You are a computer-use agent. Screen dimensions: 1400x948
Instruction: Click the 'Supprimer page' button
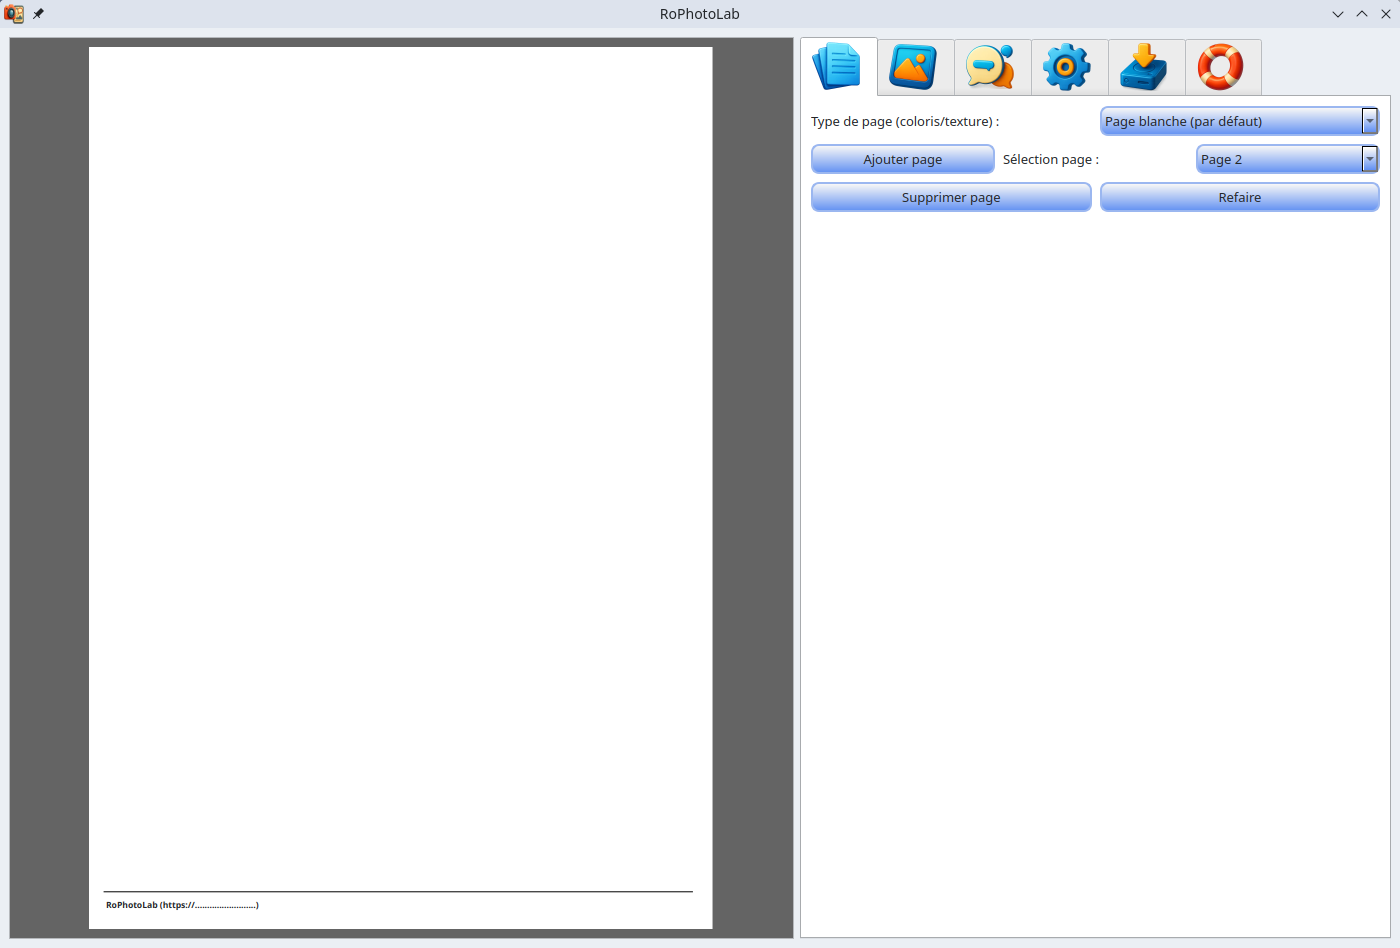point(950,197)
